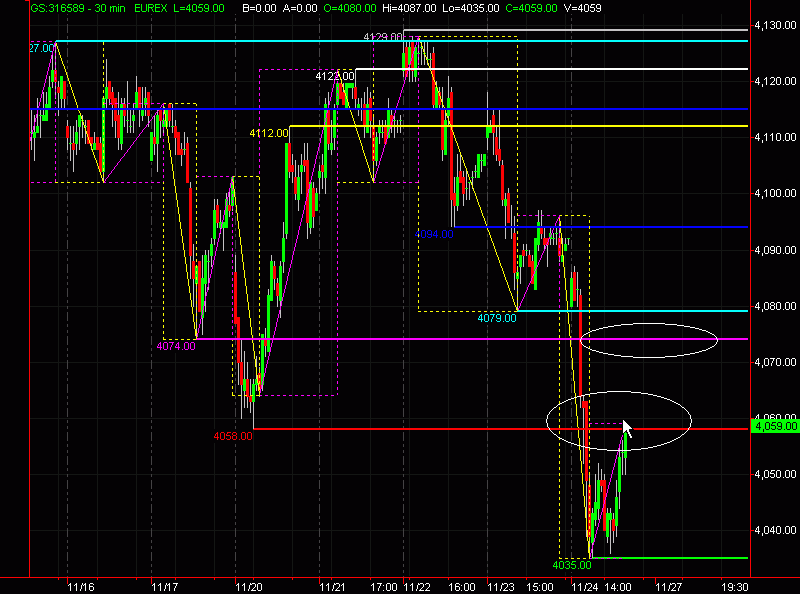Click the GS:316589 - 30 min symbol text
Screen dimensions: 800x594
pos(78,8)
